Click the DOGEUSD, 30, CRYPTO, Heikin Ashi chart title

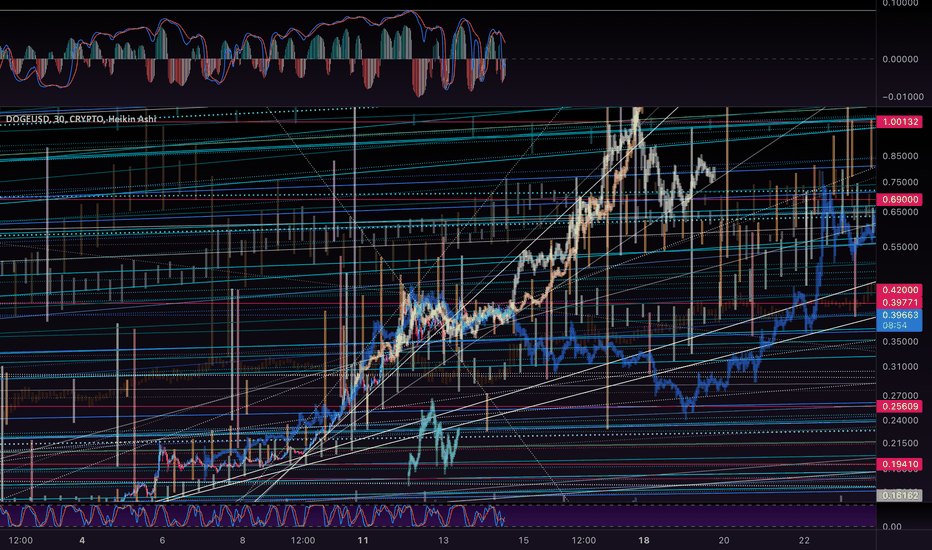coord(81,119)
